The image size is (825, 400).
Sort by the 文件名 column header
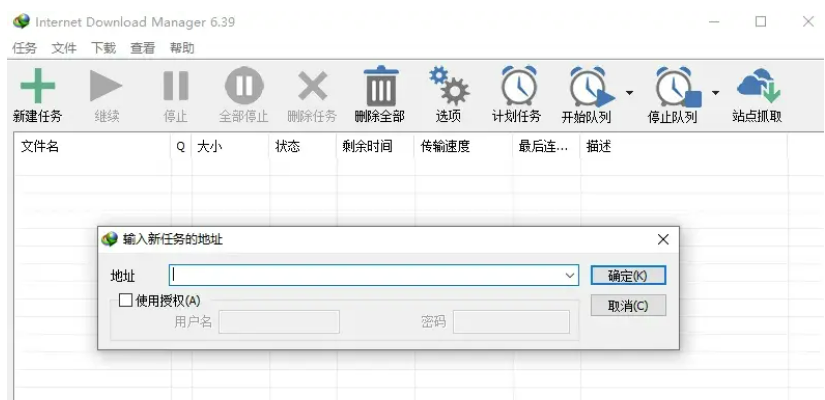point(90,146)
